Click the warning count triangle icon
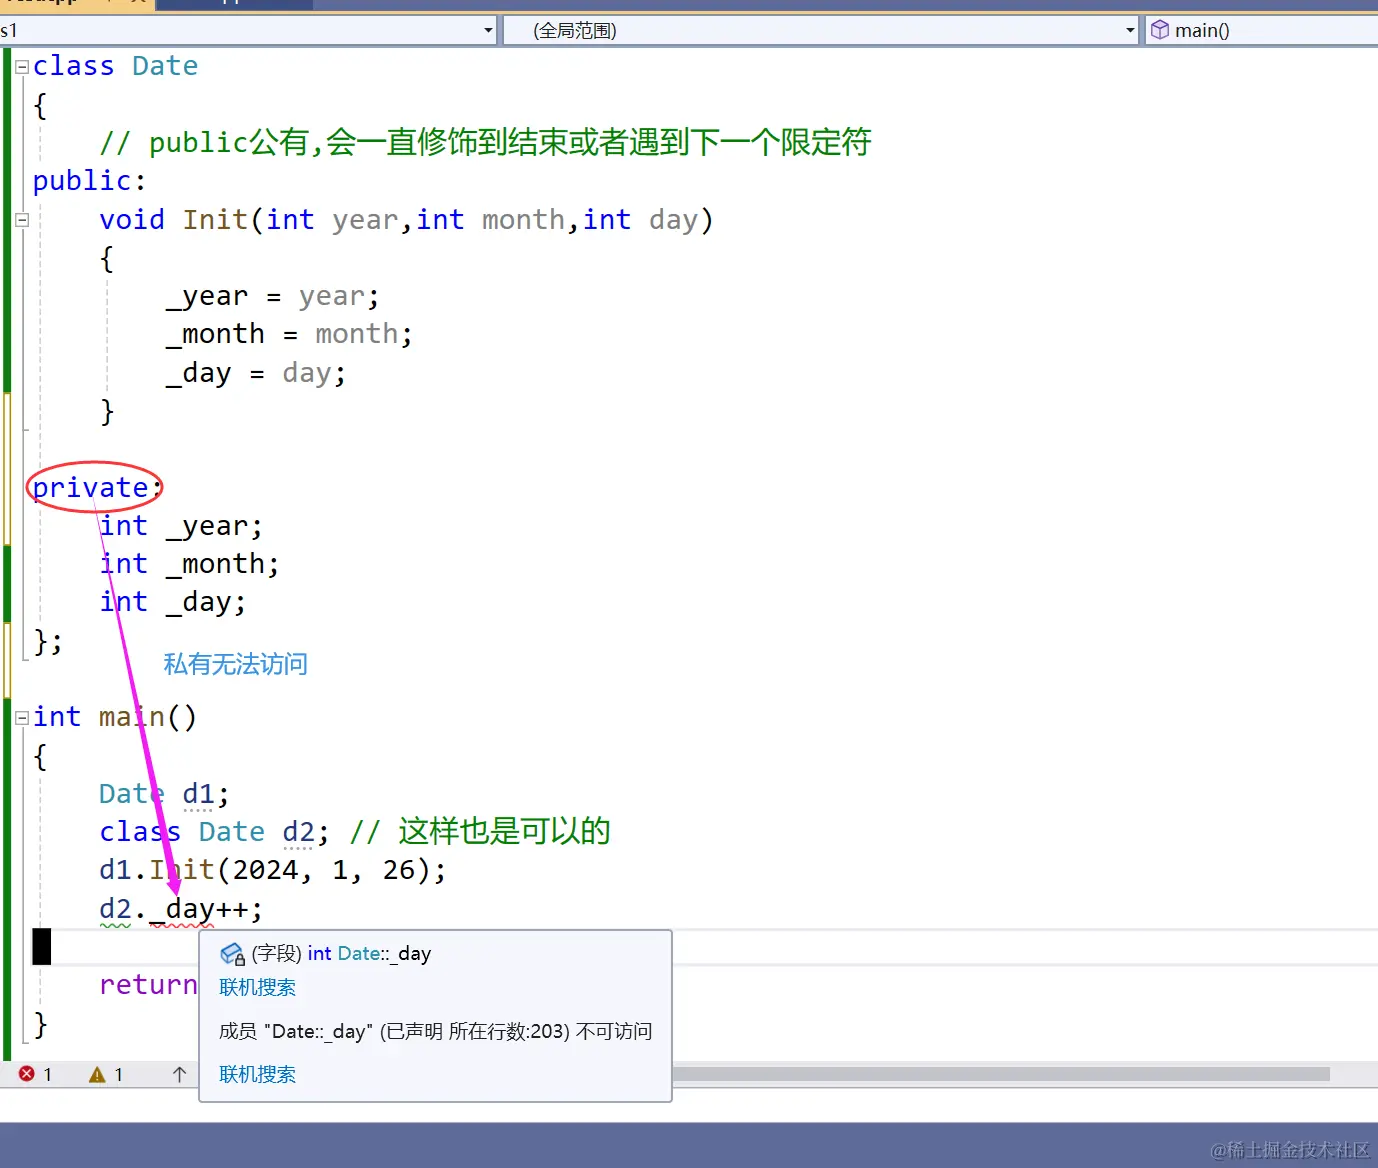 point(97,1075)
